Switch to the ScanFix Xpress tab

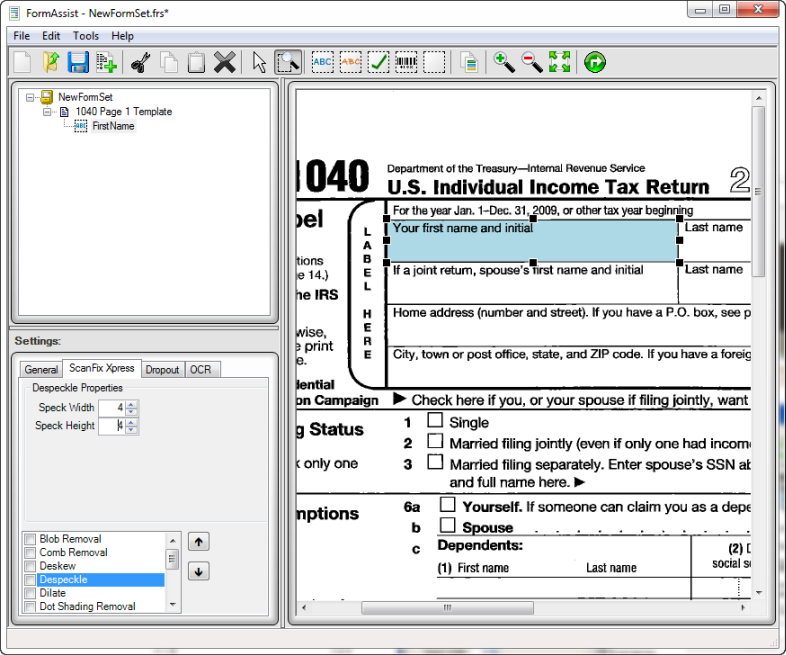coord(102,368)
